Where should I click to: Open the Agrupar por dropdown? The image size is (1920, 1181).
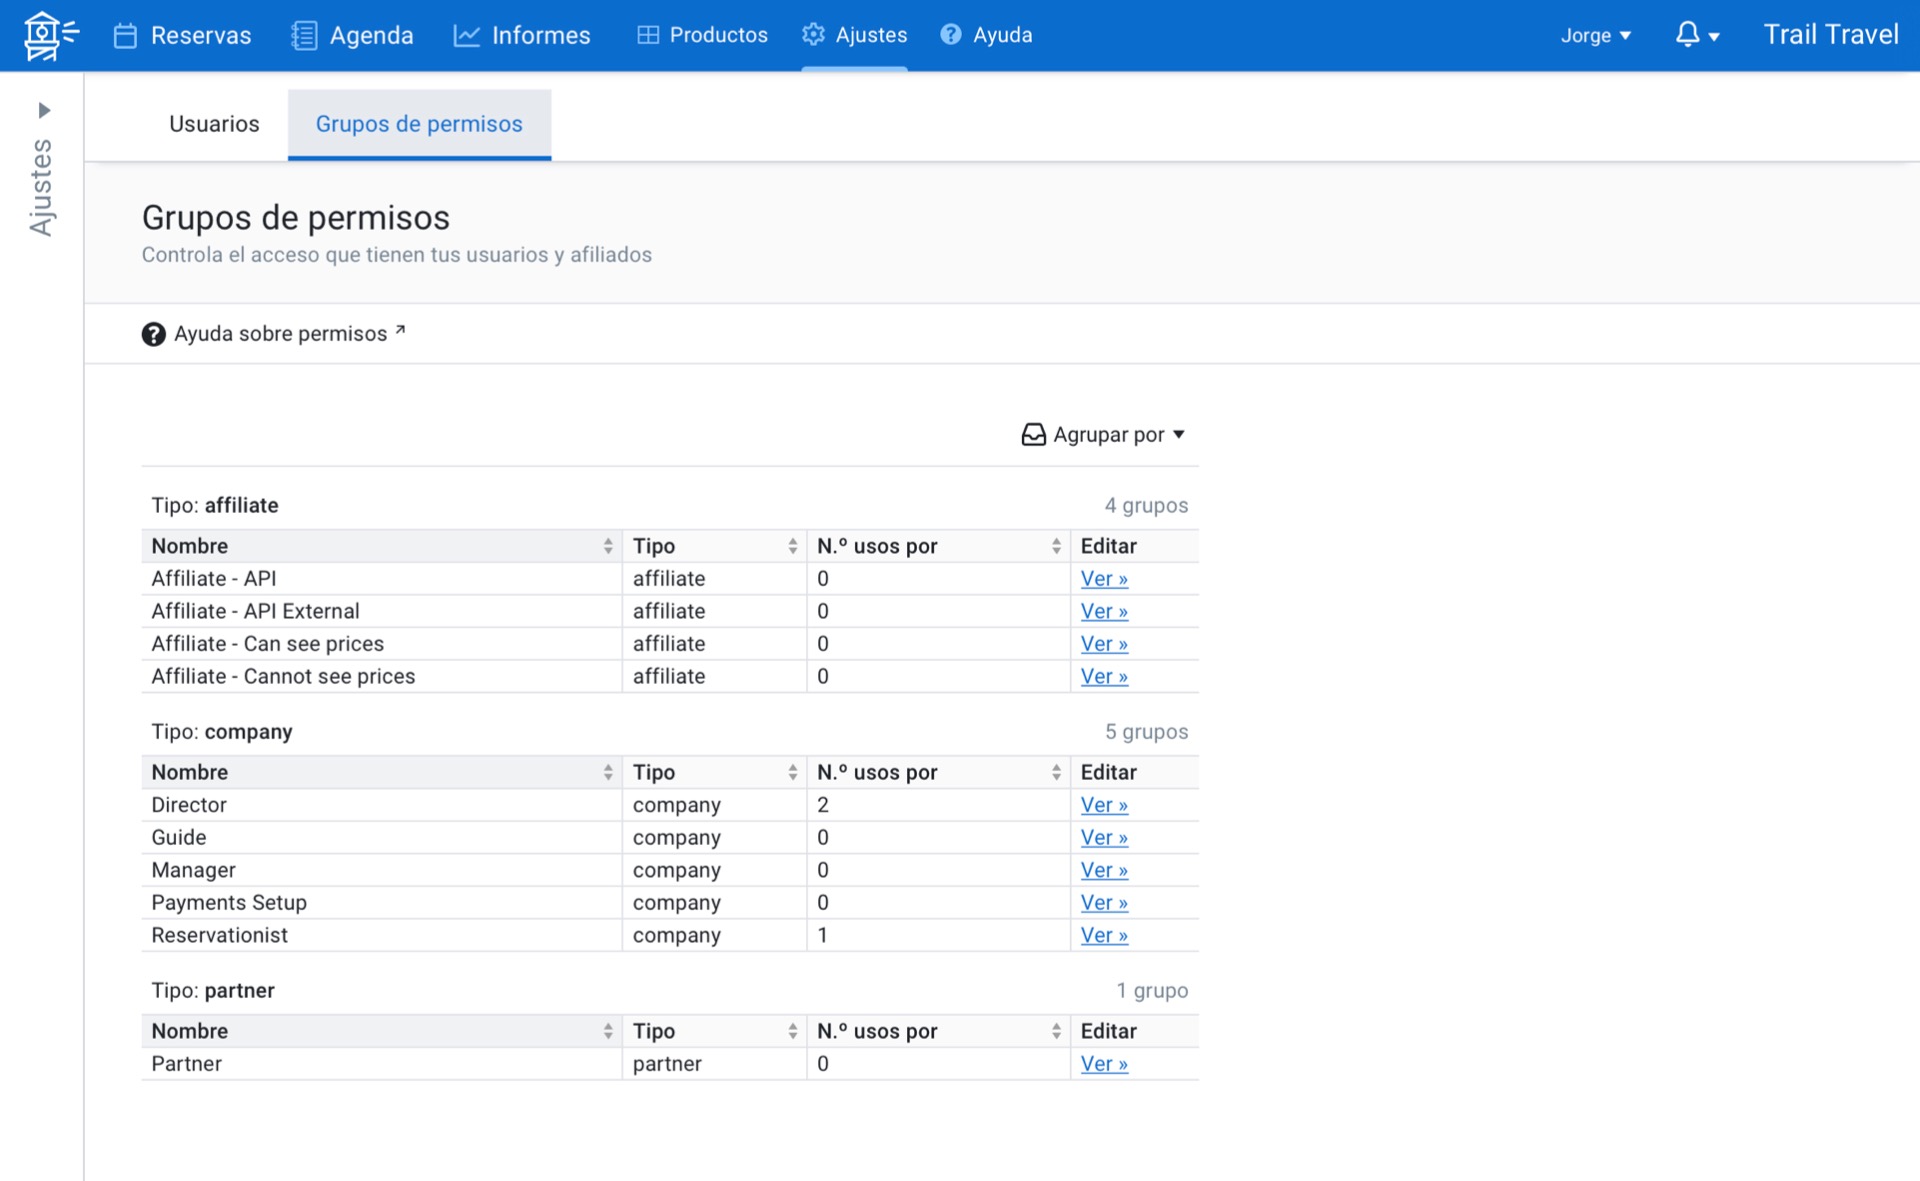tap(1103, 435)
